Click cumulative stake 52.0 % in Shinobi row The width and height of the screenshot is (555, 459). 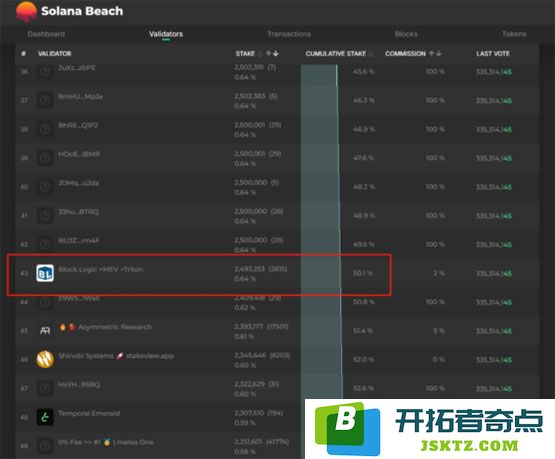(x=364, y=360)
